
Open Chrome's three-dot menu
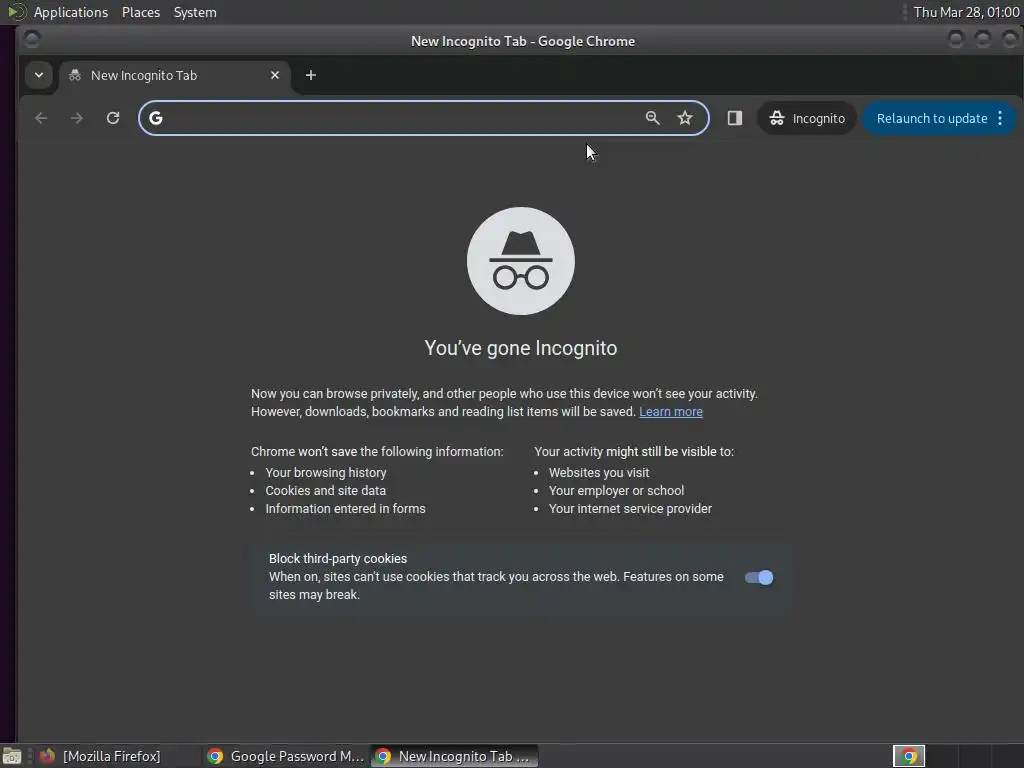click(x=1000, y=118)
